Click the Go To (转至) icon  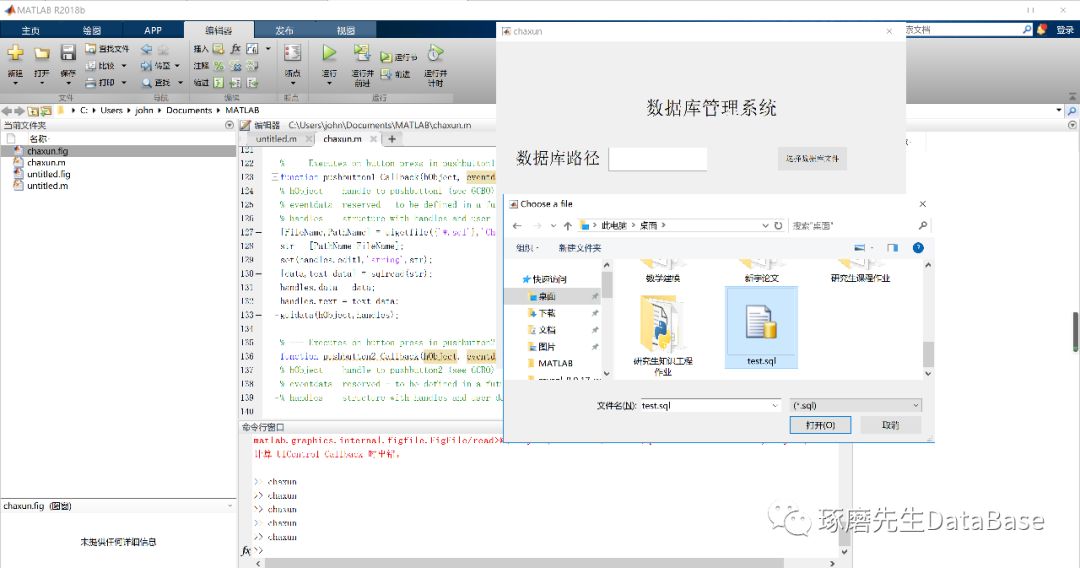click(146, 66)
